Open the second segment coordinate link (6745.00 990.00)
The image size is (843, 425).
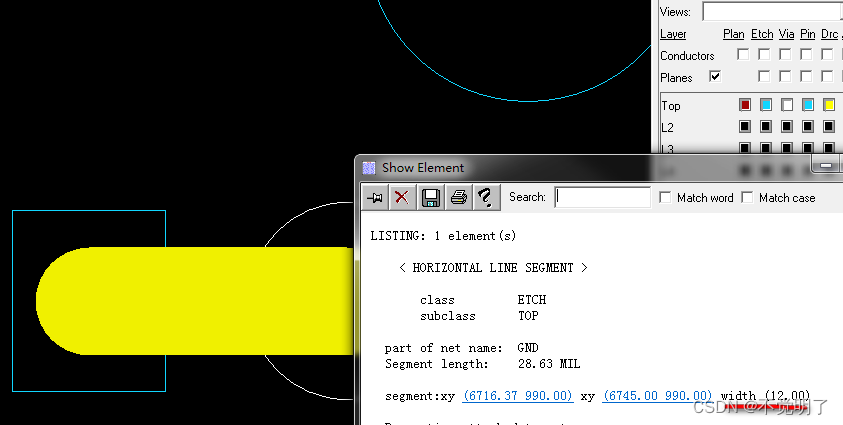coord(658,396)
